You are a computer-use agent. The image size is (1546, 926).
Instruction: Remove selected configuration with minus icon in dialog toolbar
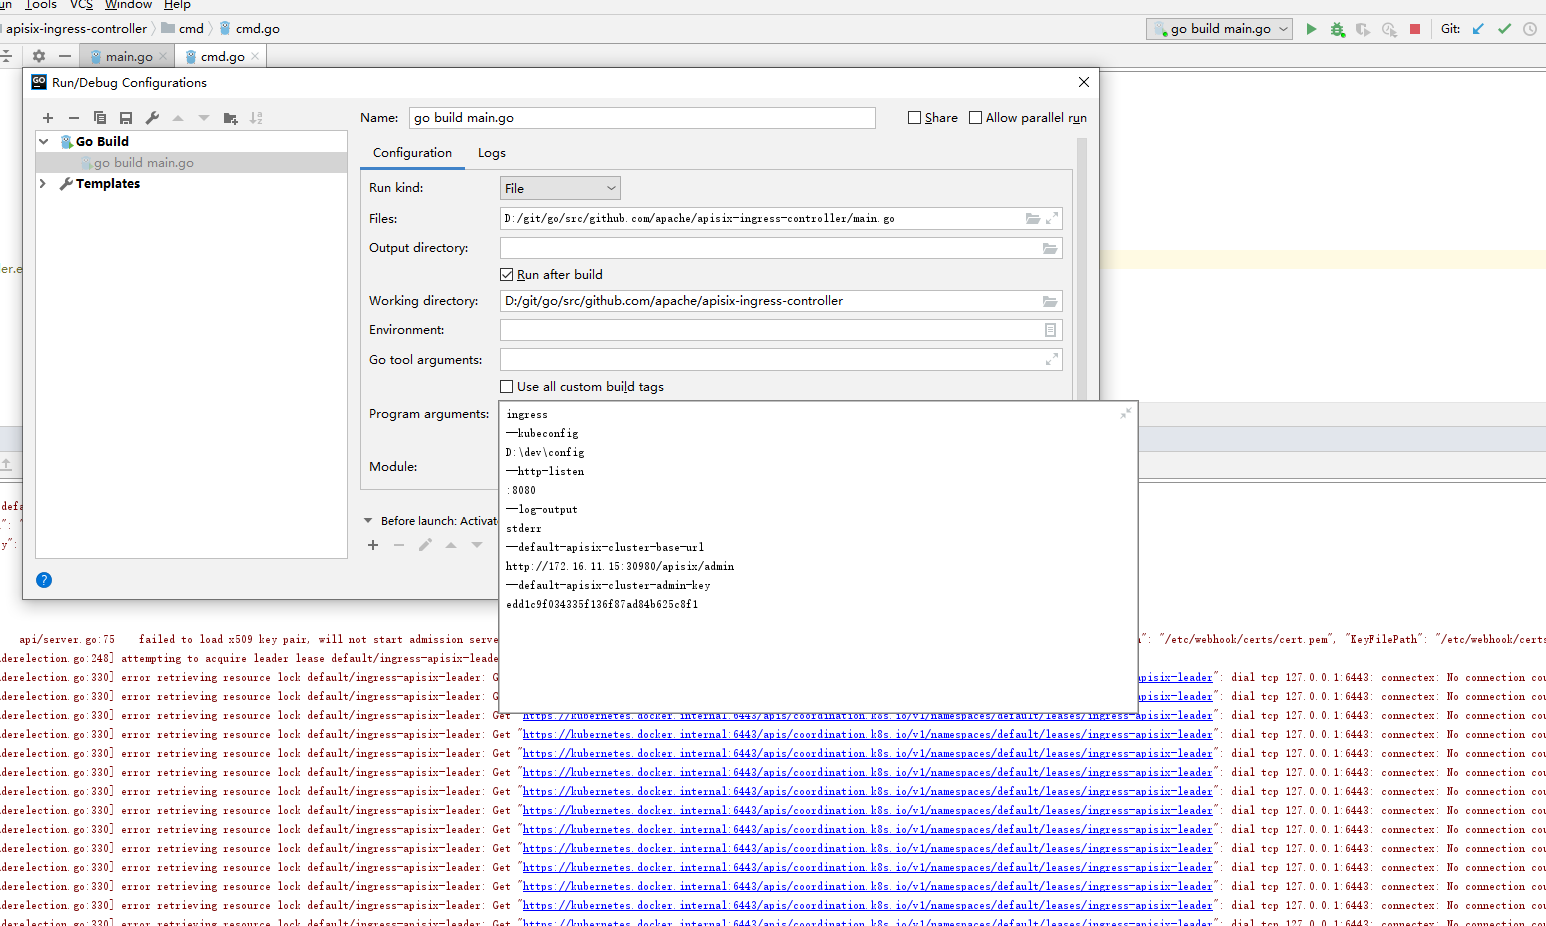click(x=73, y=118)
